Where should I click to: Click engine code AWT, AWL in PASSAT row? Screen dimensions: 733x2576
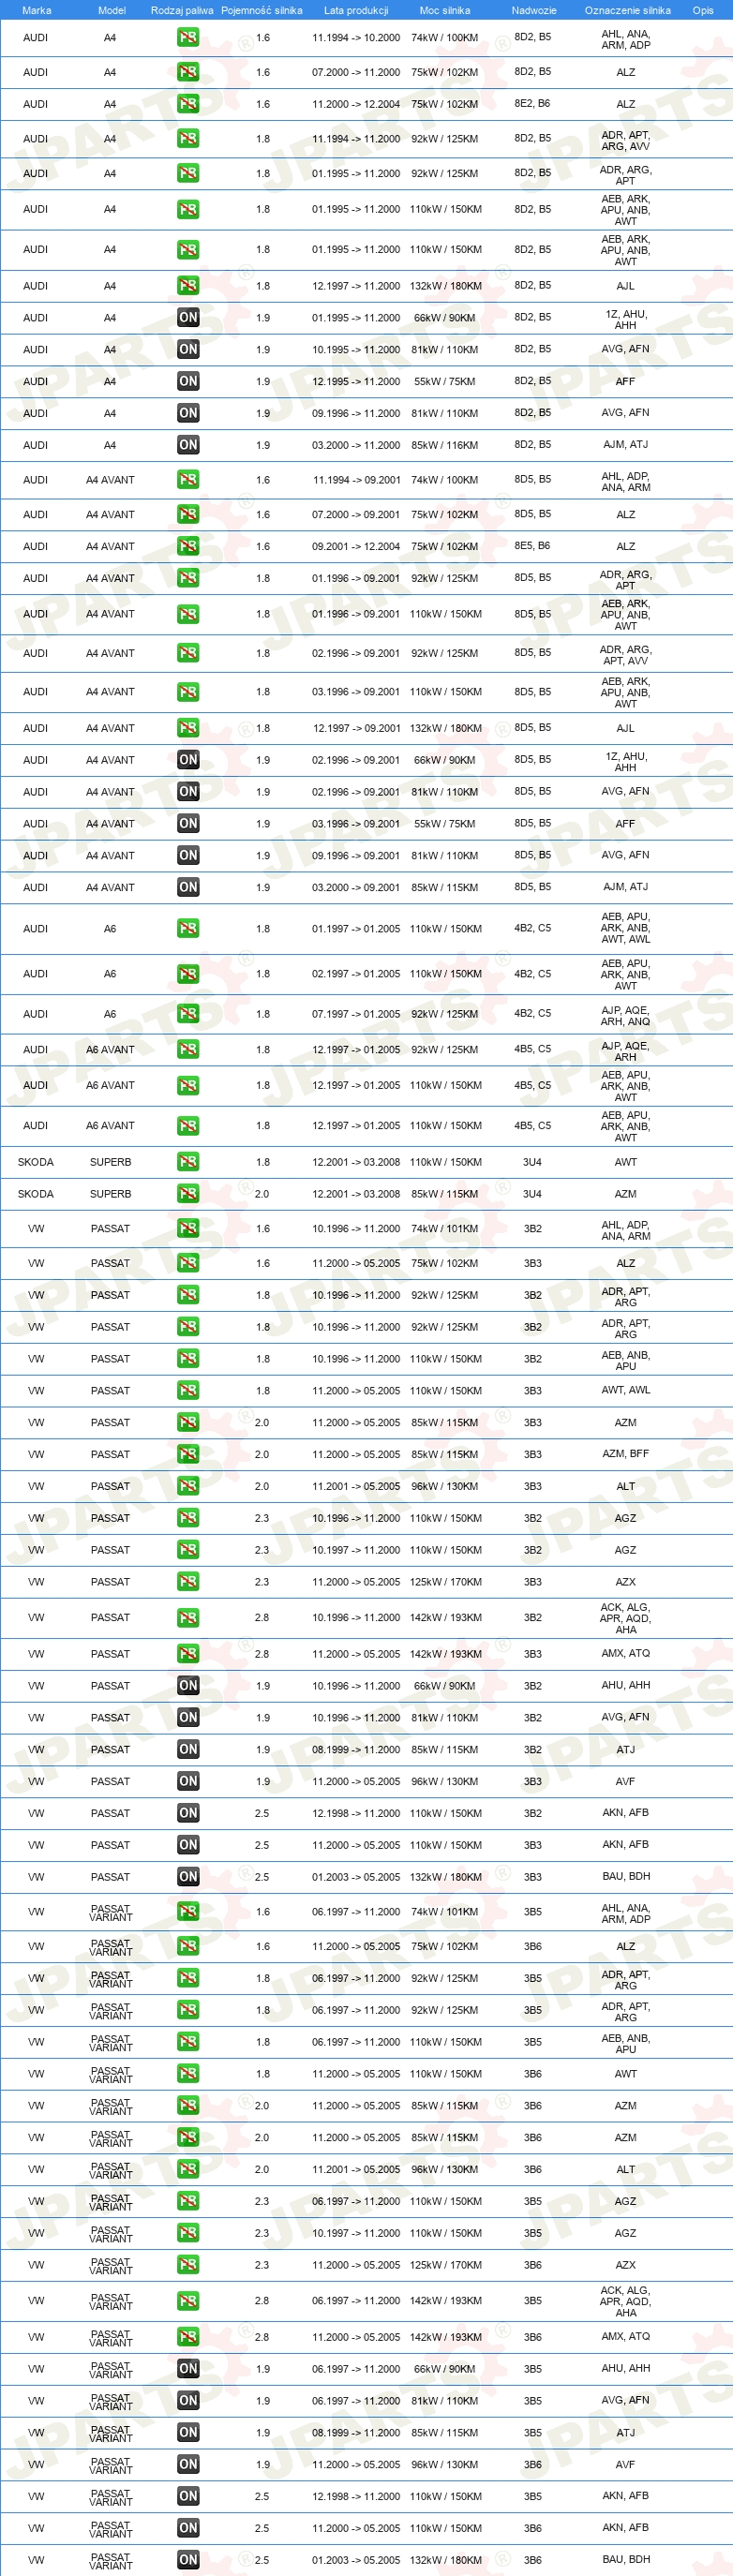[626, 1390]
